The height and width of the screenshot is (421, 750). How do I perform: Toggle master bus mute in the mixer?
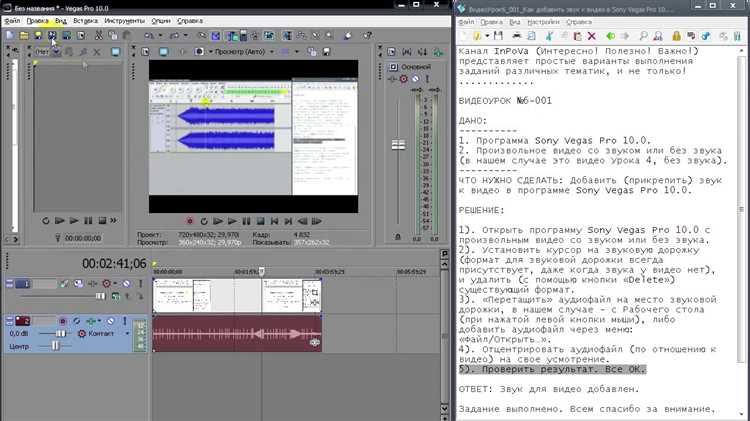[416, 79]
